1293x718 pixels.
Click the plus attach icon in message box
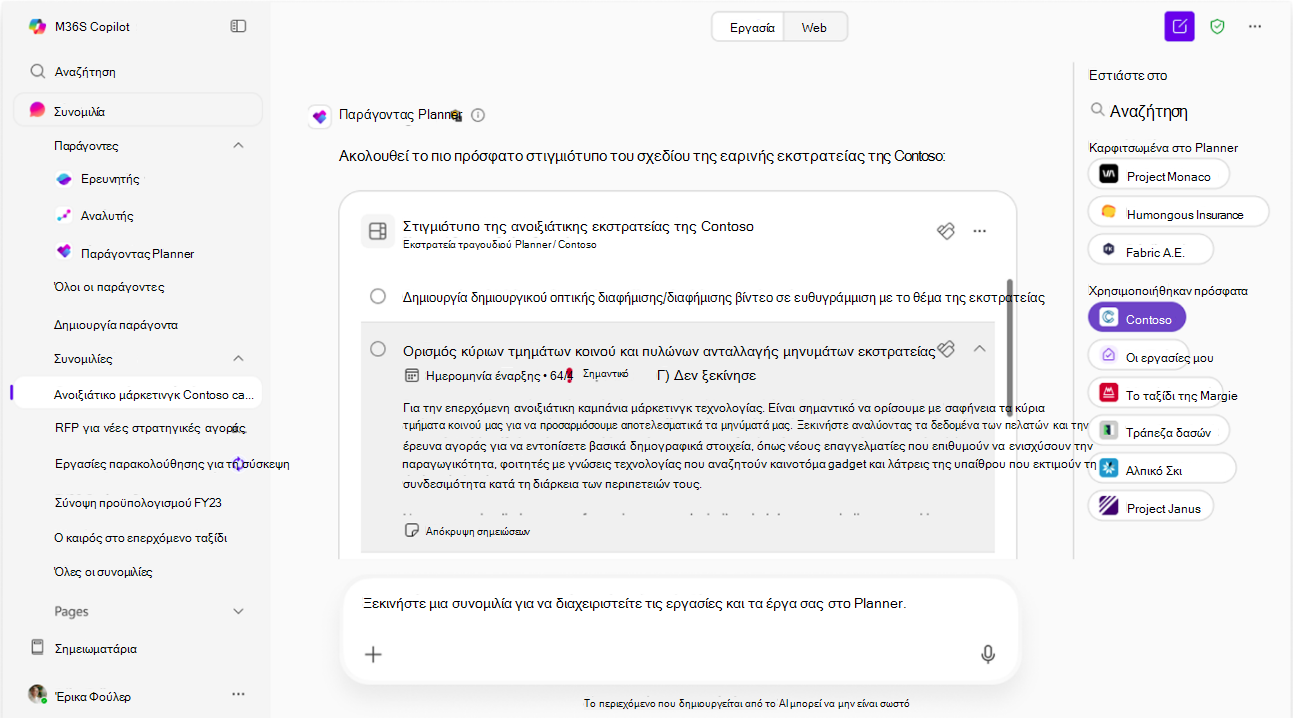pyautogui.click(x=373, y=655)
